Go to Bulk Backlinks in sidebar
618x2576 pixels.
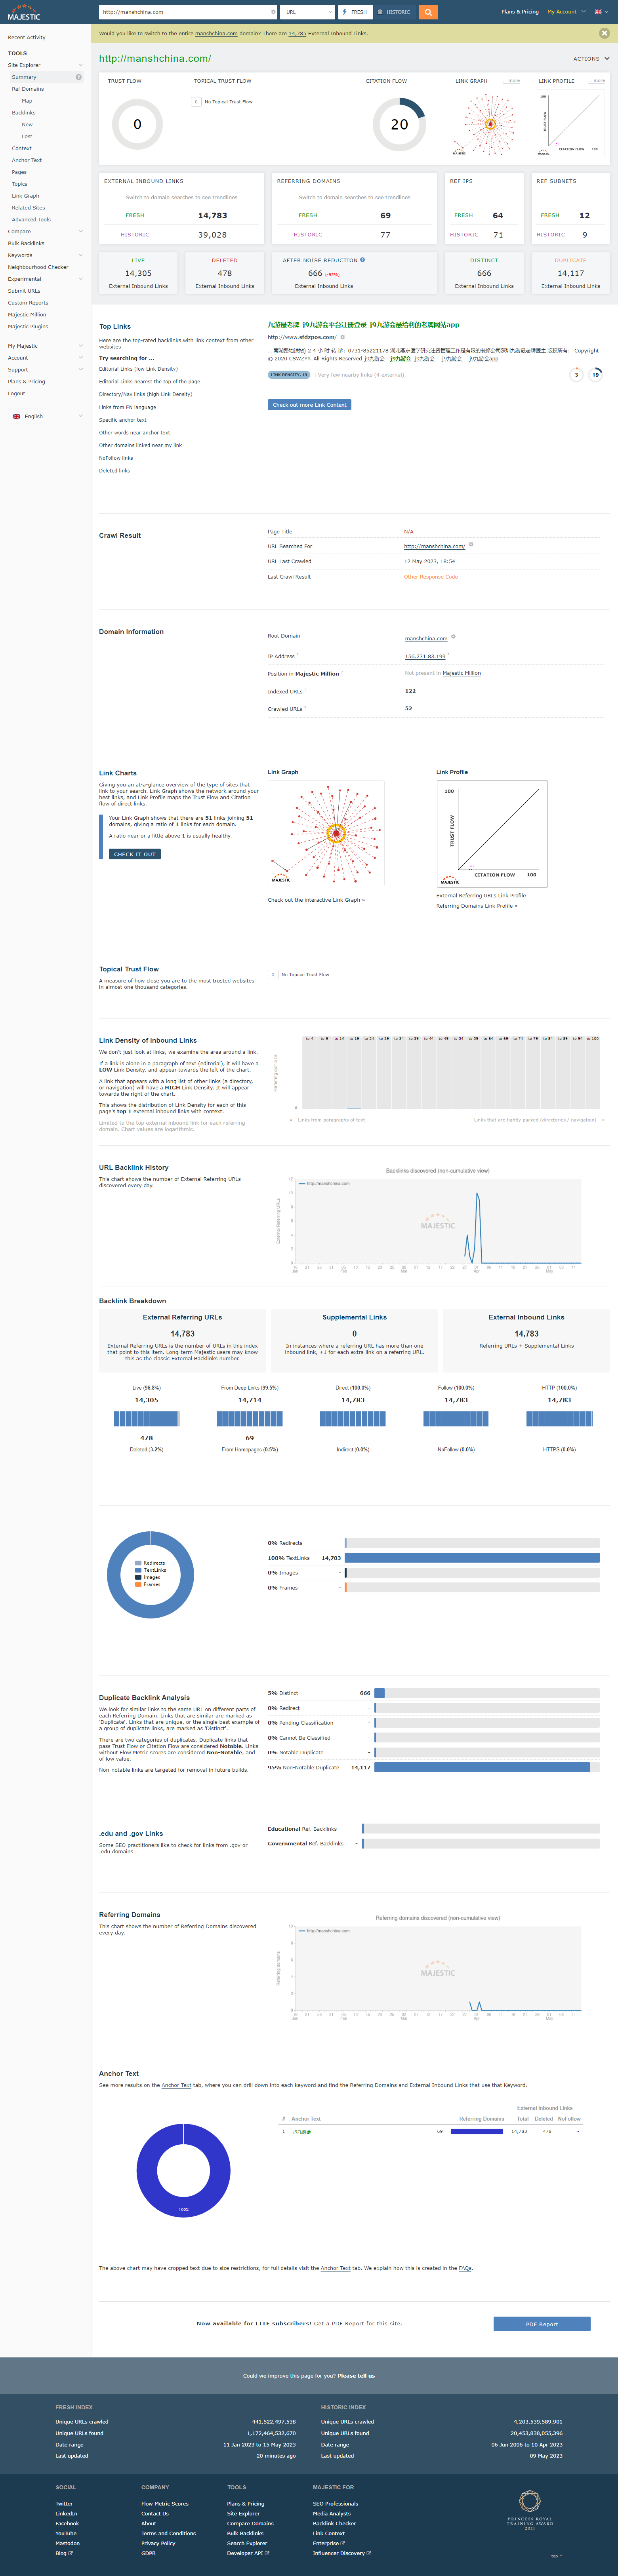click(x=26, y=243)
